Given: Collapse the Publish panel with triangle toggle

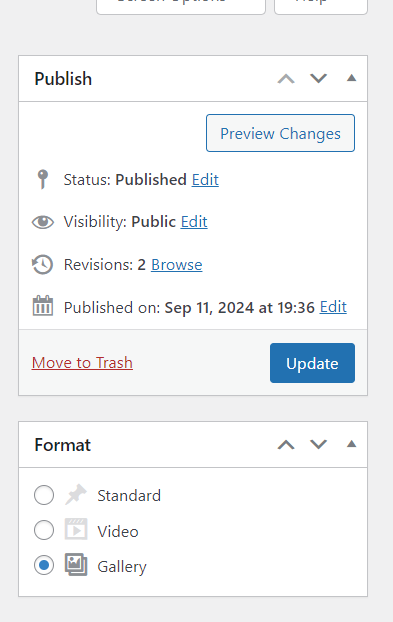Looking at the screenshot, I should click(351, 78).
